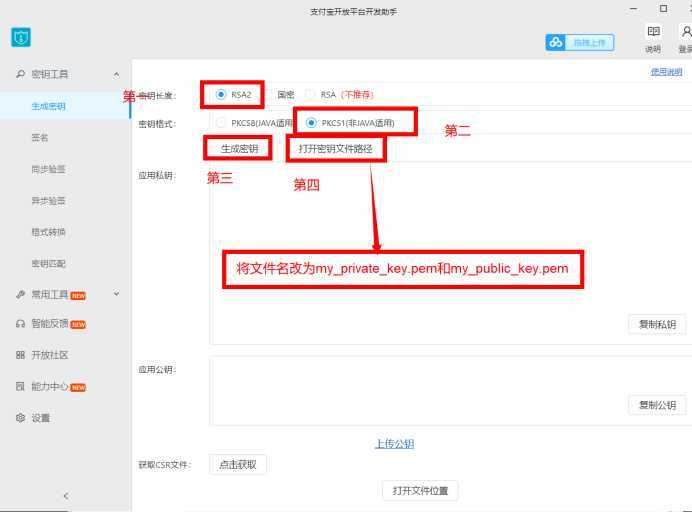This screenshot has width=692, height=513.
Task: Click the cloud upload icon in header
Action: [x=556, y=43]
